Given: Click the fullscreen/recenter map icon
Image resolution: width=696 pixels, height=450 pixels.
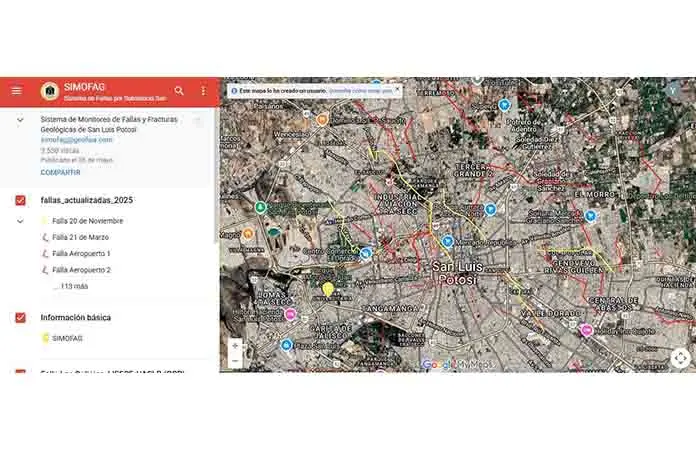Looking at the screenshot, I should tap(680, 357).
